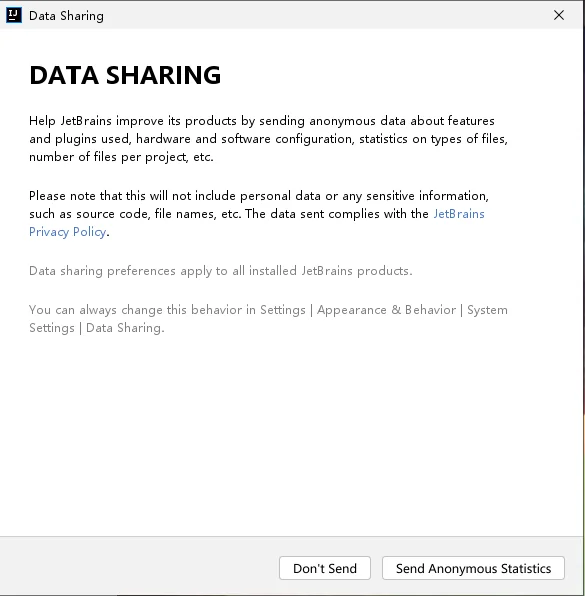This screenshot has width=585, height=596.
Task: Click the 'Help JetBrains improve its products' paragraph
Action: pyautogui.click(x=268, y=139)
